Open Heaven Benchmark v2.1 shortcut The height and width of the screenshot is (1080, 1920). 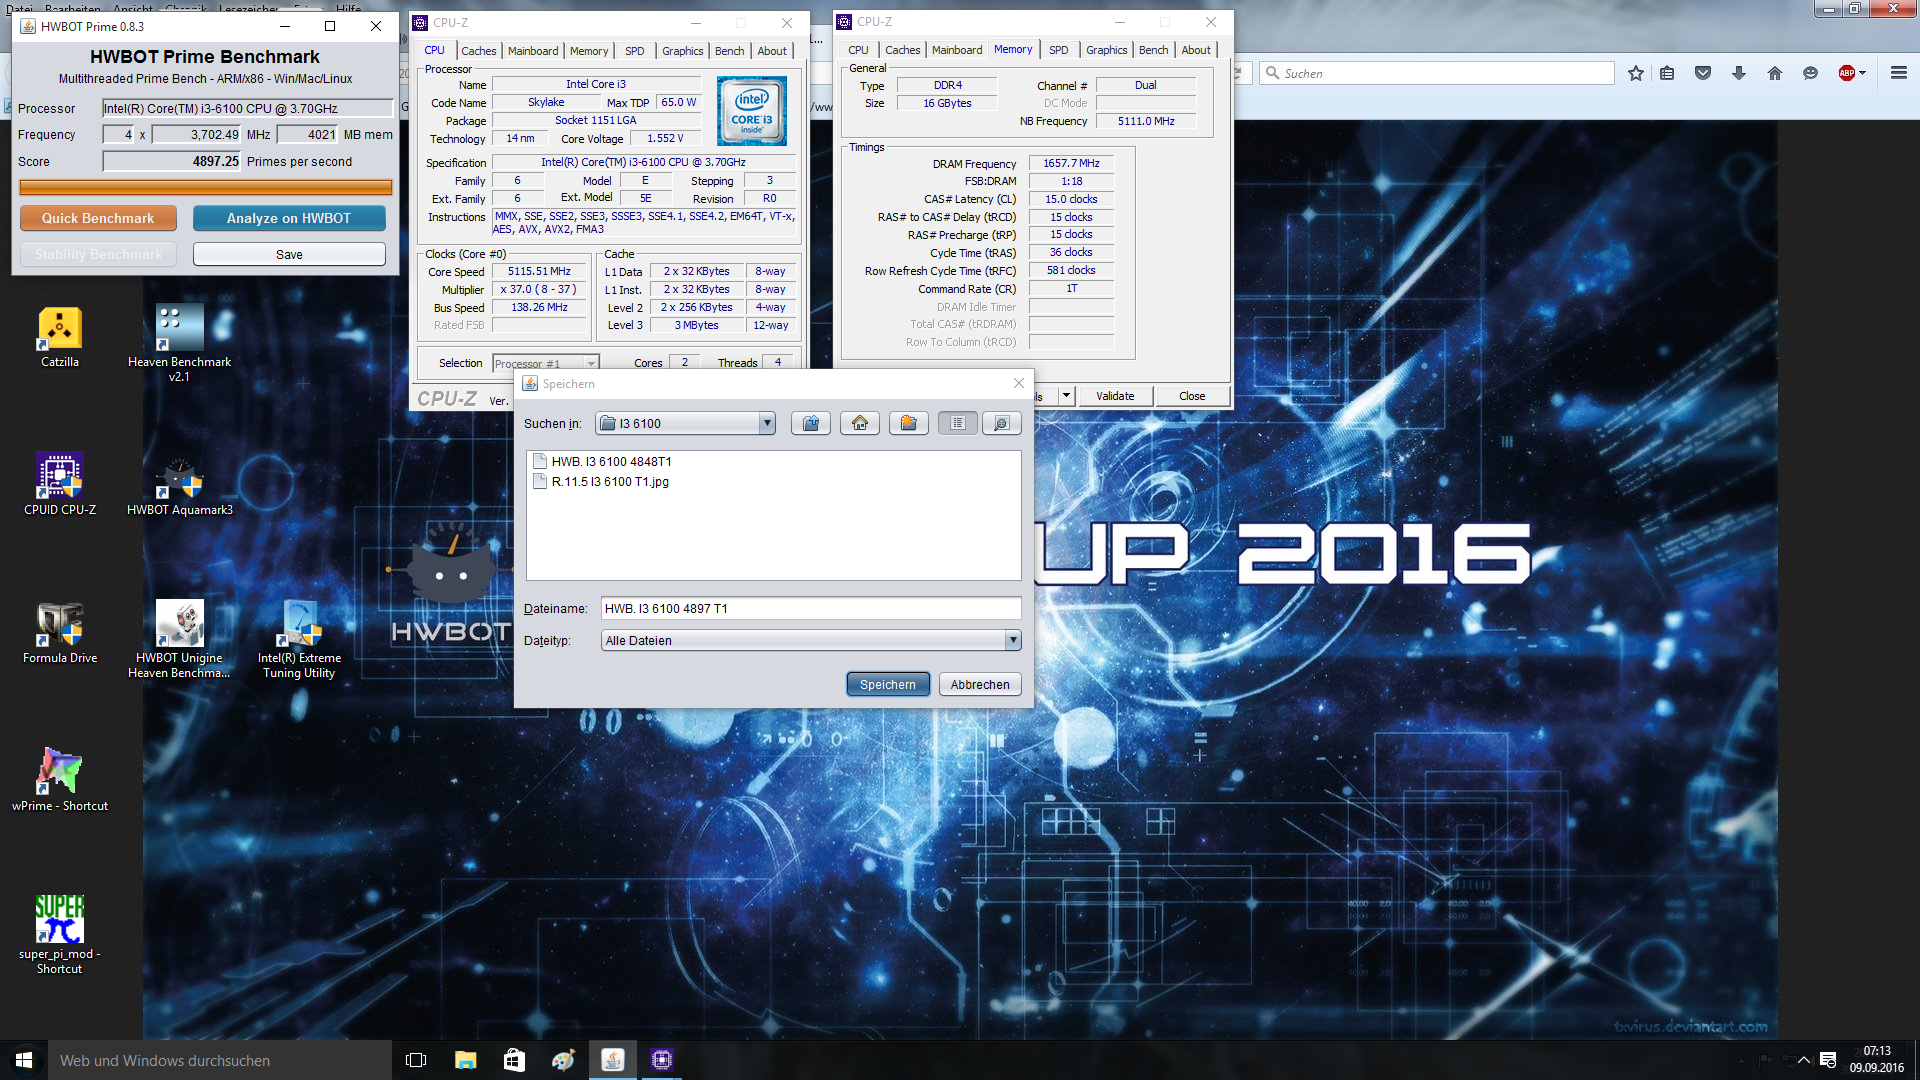pyautogui.click(x=179, y=343)
